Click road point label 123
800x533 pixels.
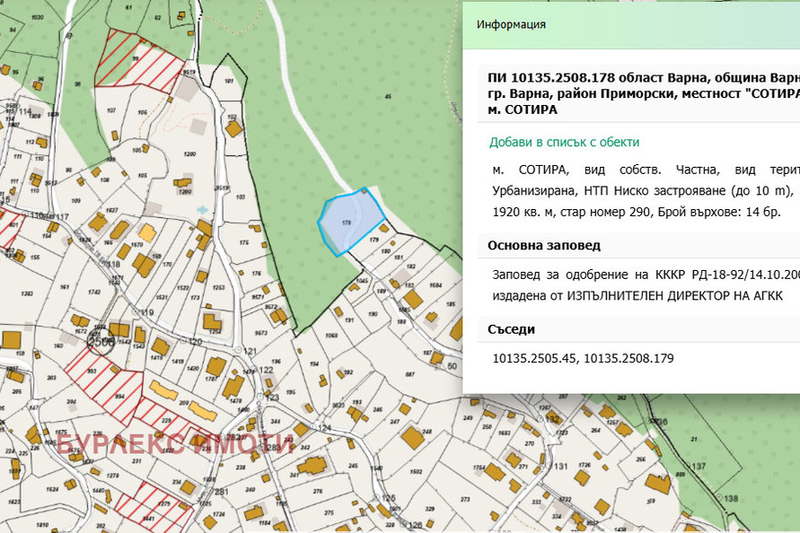[x=272, y=397]
